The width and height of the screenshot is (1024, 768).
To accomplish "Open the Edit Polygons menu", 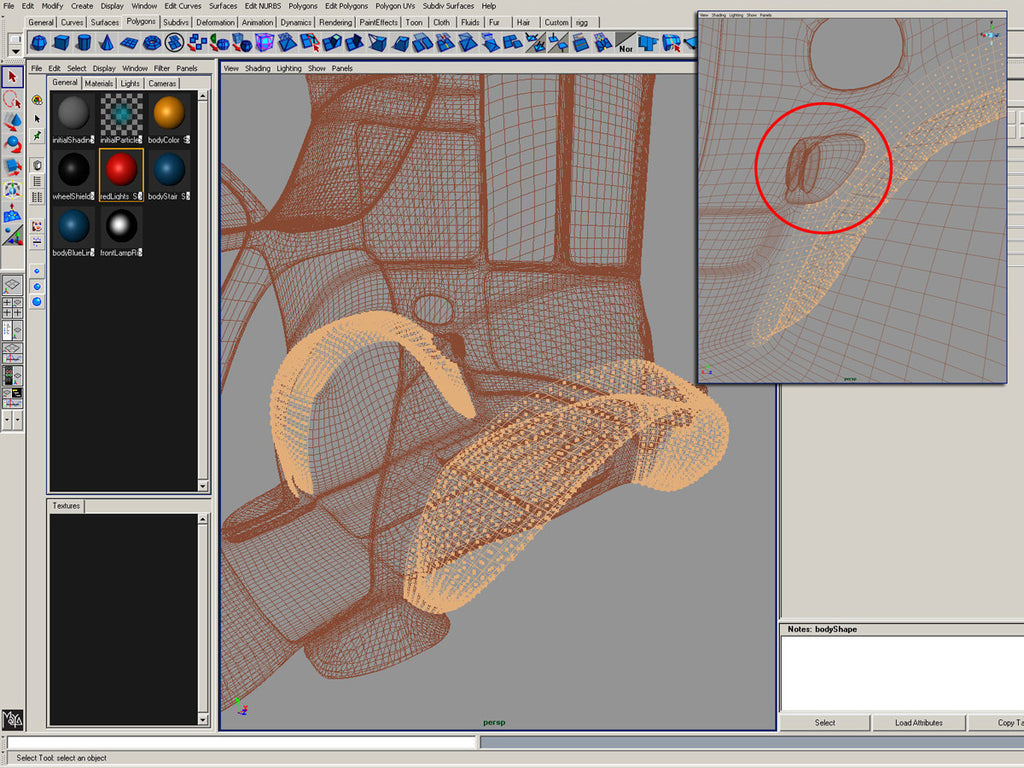I will tap(345, 6).
